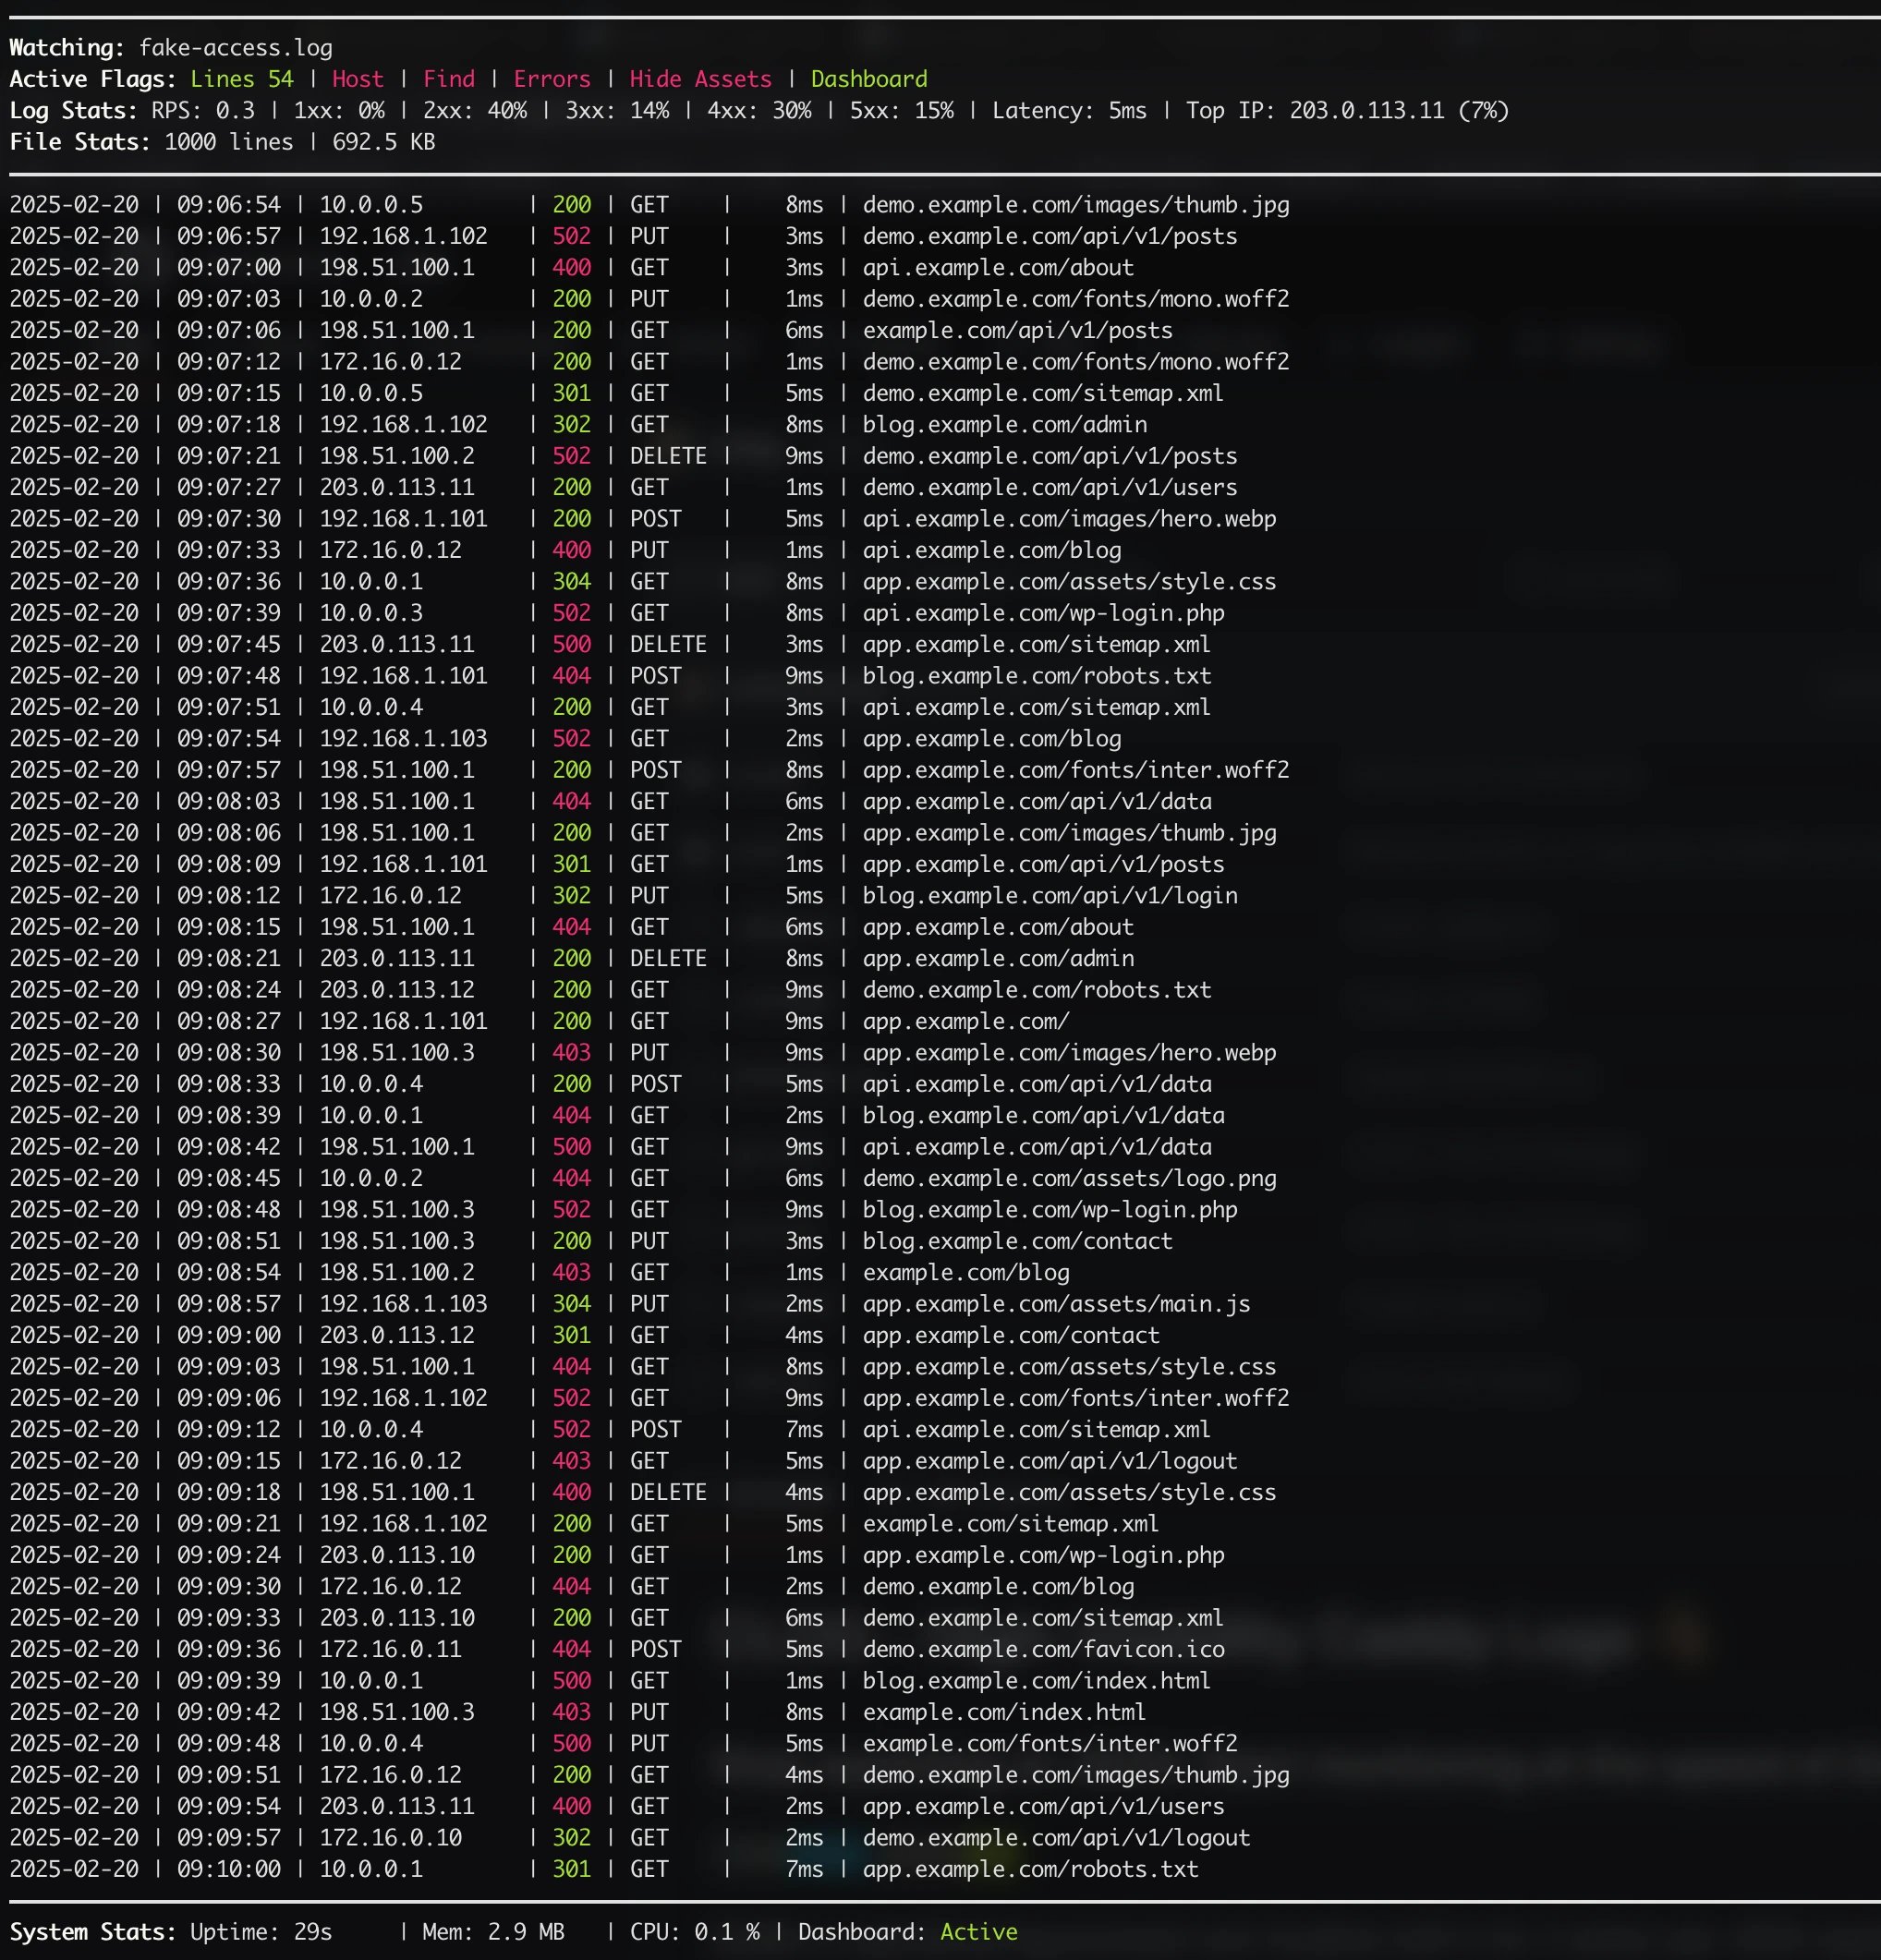
Task: Click 304 status in 09:07:36 row
Action: (x=572, y=582)
